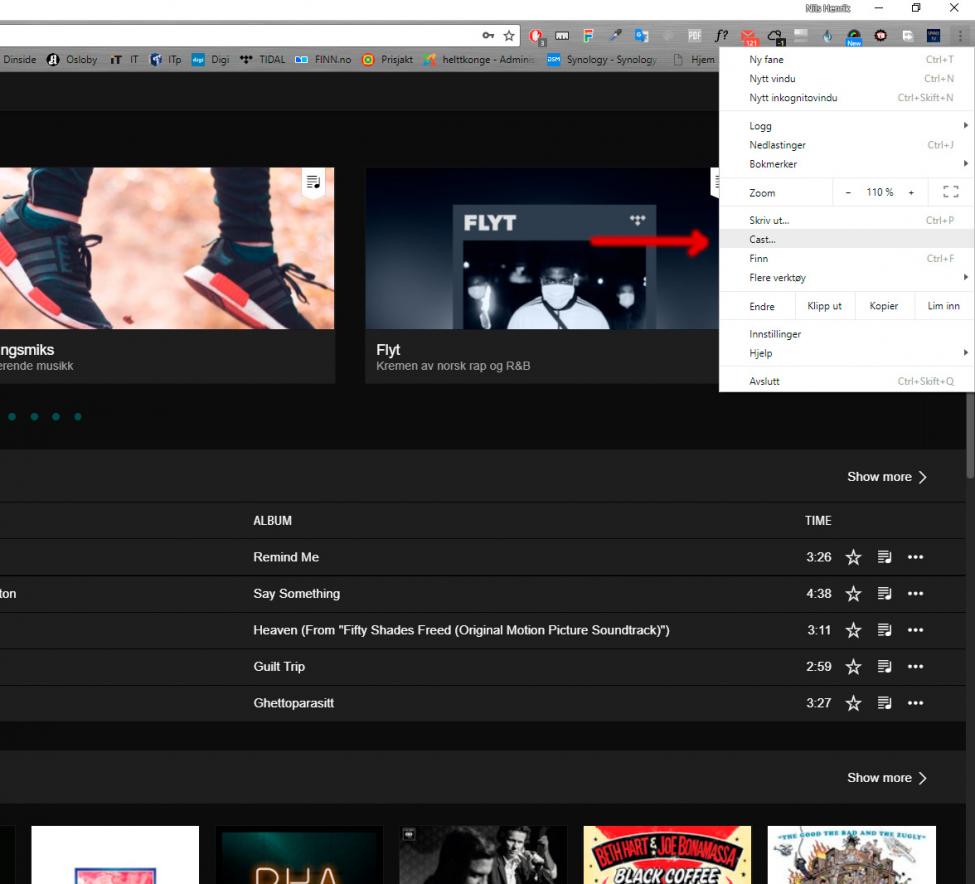
Task: Open the cloud extension with -1 badge
Action: point(775,37)
